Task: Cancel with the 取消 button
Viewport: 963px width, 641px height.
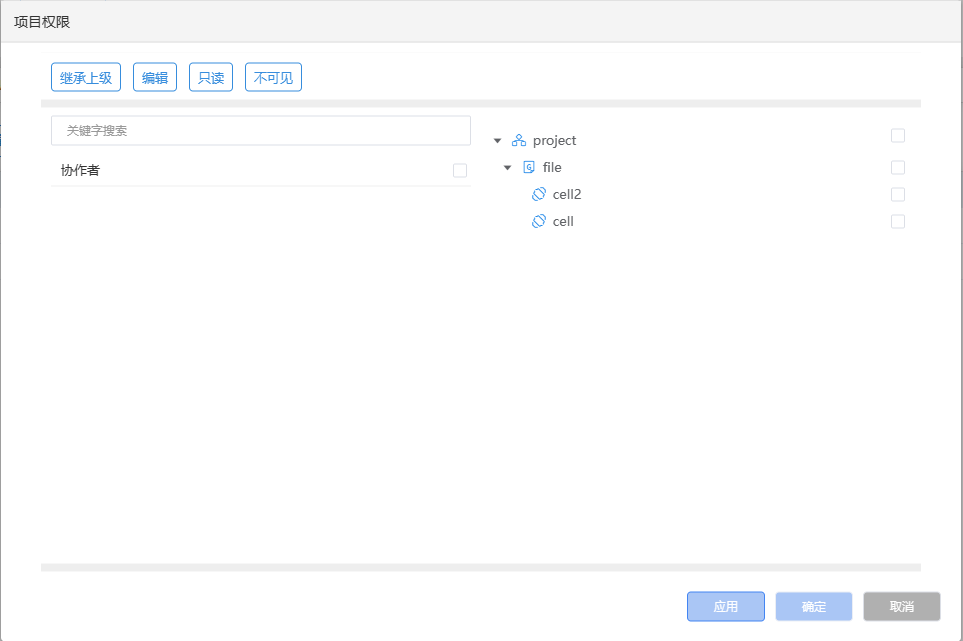Action: (902, 607)
